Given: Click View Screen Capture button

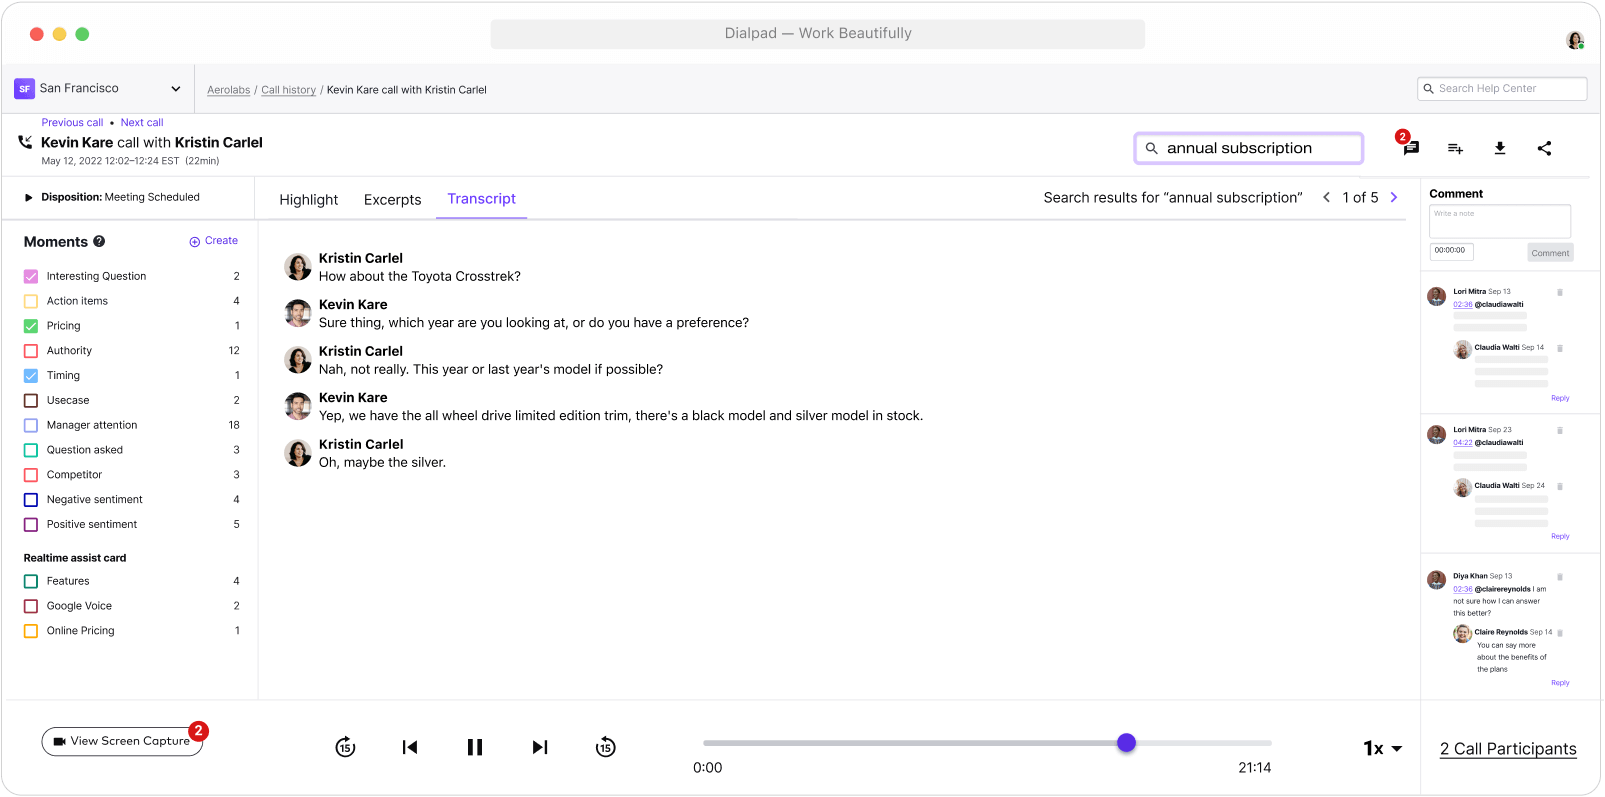Looking at the screenshot, I should tap(122, 741).
